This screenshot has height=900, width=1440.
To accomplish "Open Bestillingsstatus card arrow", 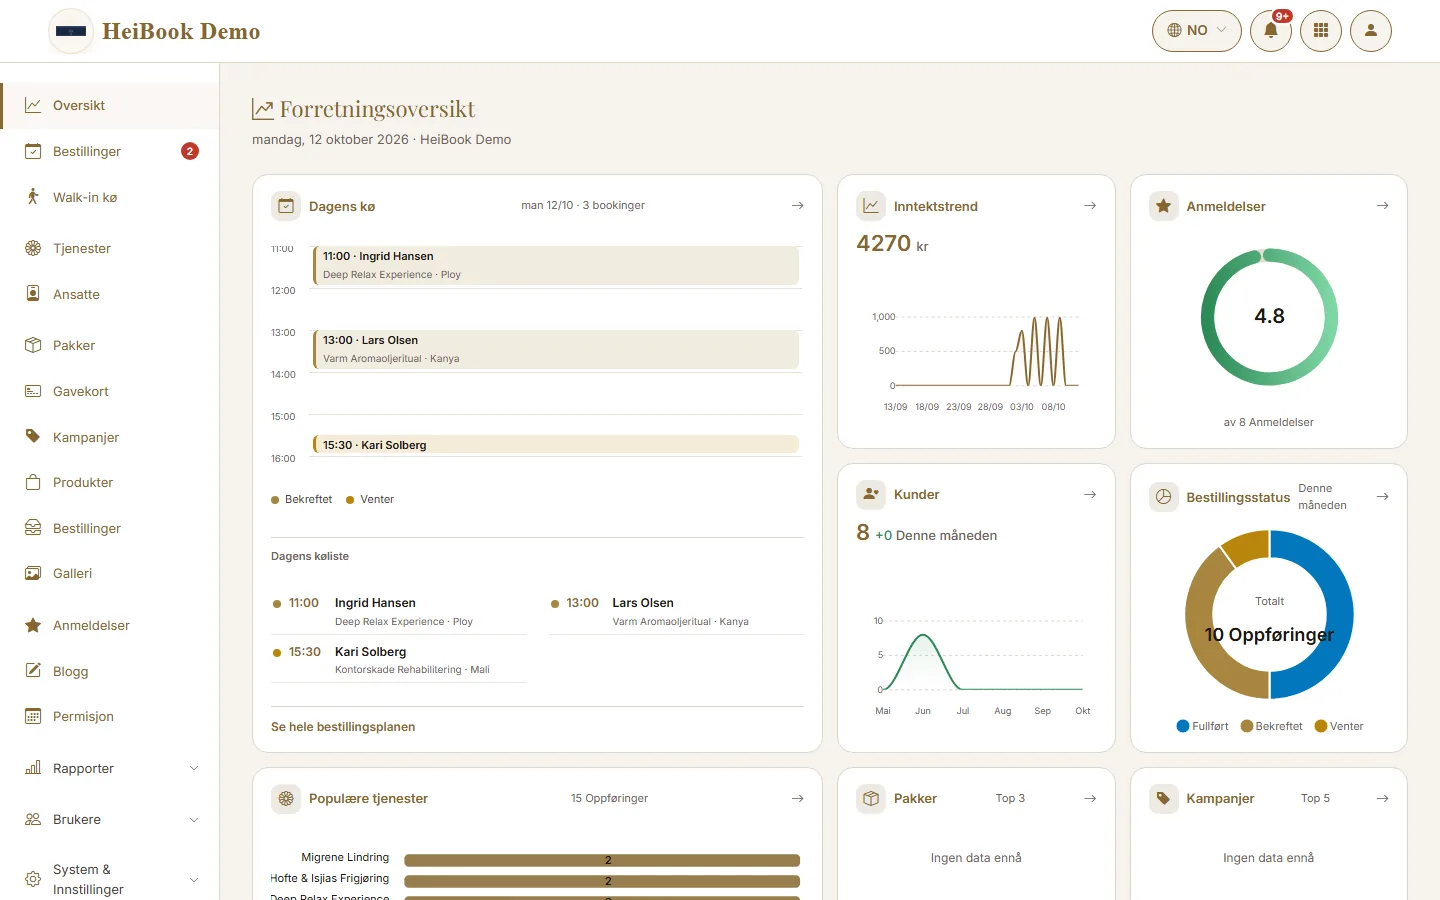I will point(1383,497).
